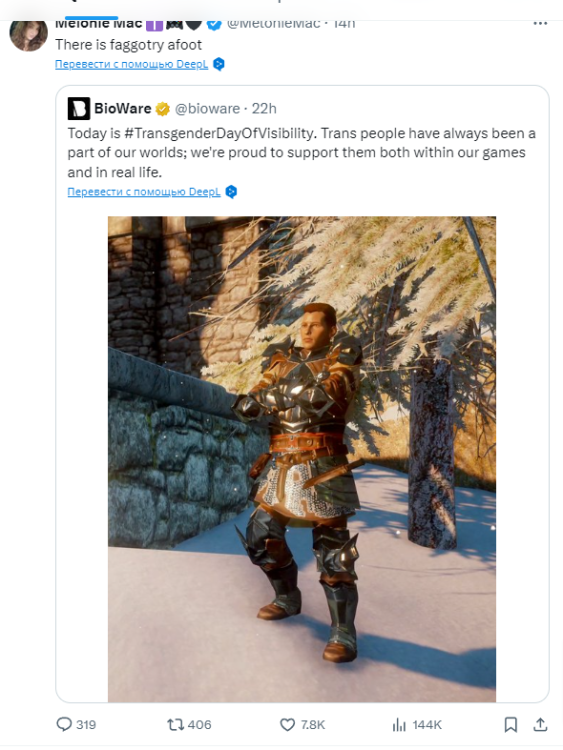Open the #TransgenderDayOfVisibility hashtag
The width and height of the screenshot is (563, 750).
(x=220, y=133)
